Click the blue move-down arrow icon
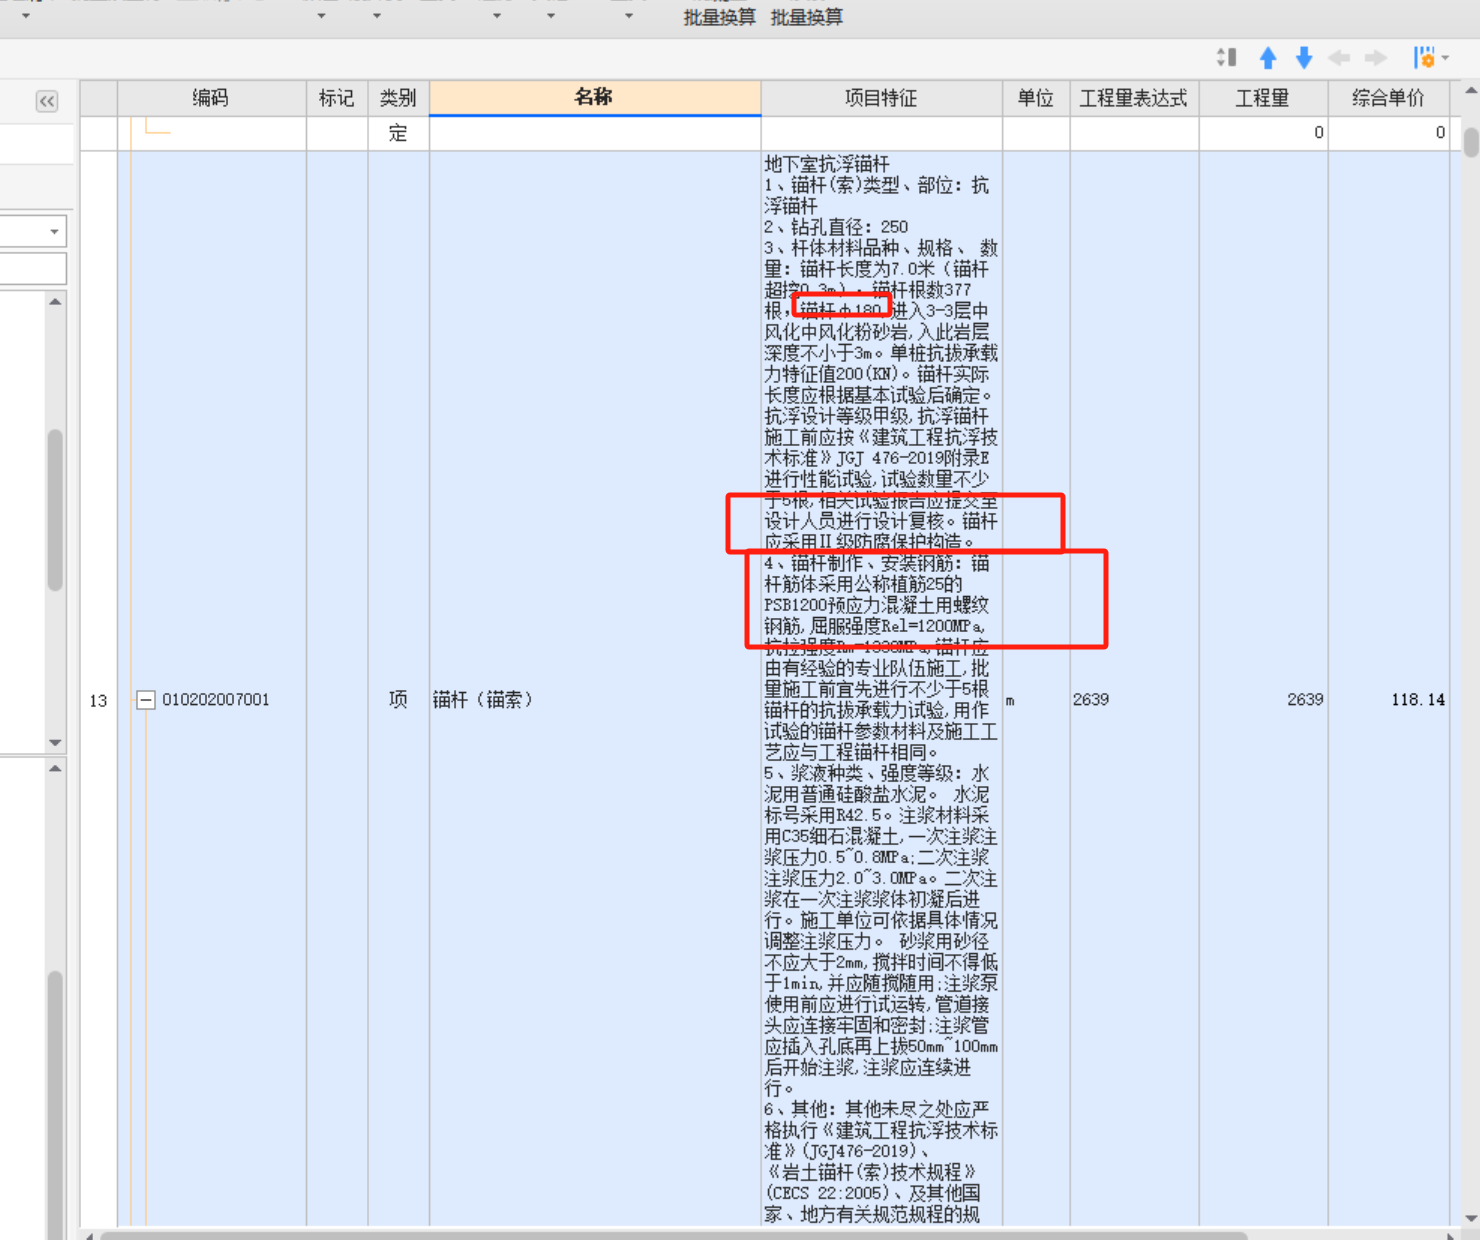This screenshot has width=1480, height=1240. [1304, 58]
